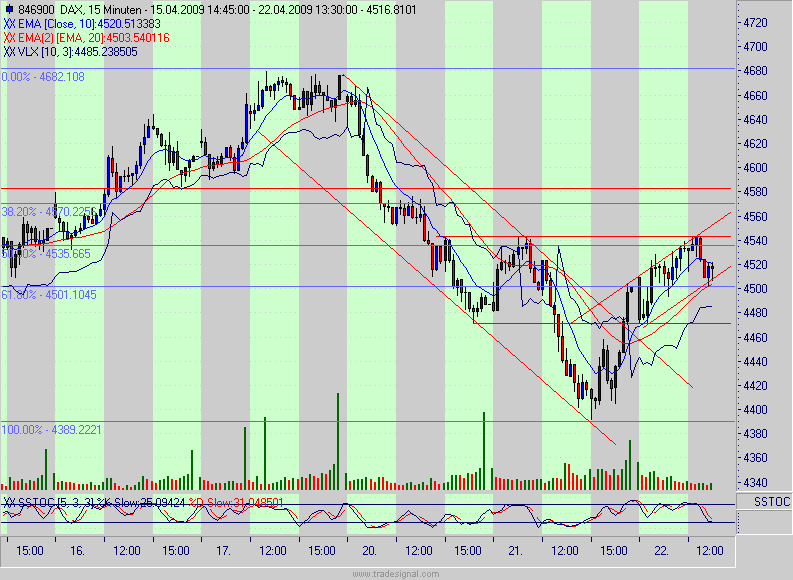Click the small square icon before 846900
793x580 pixels.
pos(9,9)
